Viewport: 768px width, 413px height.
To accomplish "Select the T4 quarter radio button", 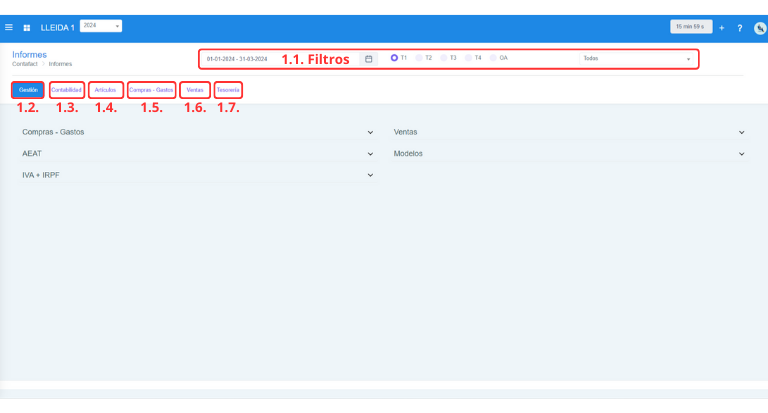I will click(x=468, y=58).
